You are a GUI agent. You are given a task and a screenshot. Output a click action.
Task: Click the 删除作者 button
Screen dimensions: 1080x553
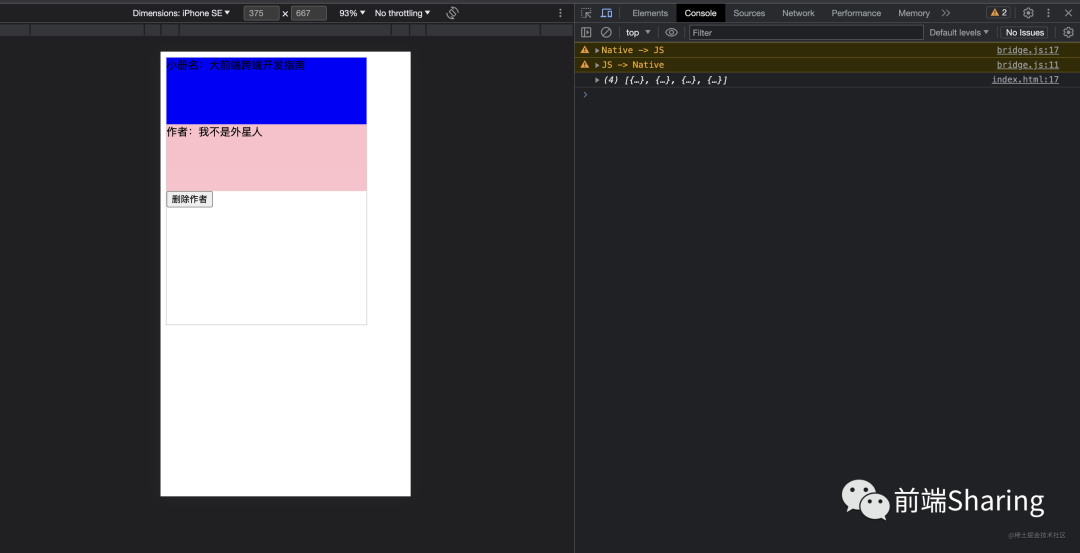pos(189,199)
